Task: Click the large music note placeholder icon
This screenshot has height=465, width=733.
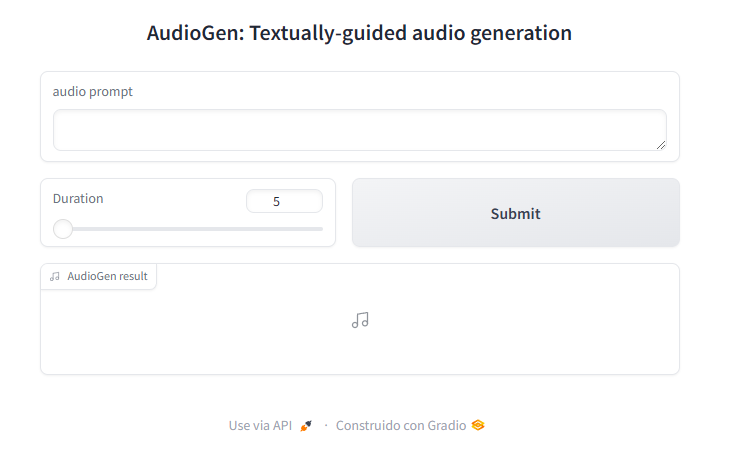Action: pyautogui.click(x=360, y=320)
